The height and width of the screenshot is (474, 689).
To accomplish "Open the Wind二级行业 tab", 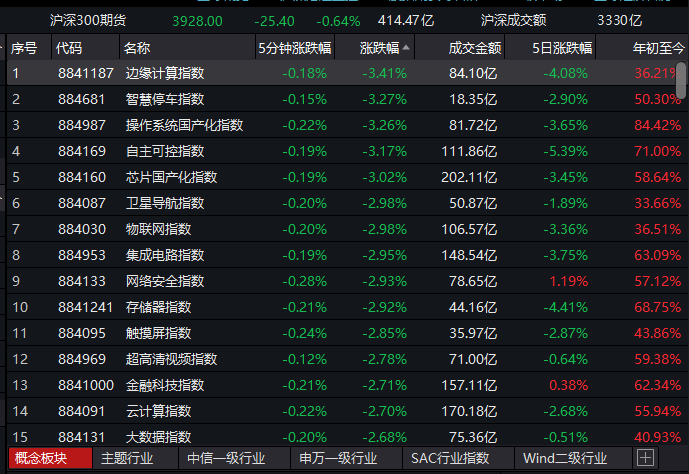I will point(565,458).
